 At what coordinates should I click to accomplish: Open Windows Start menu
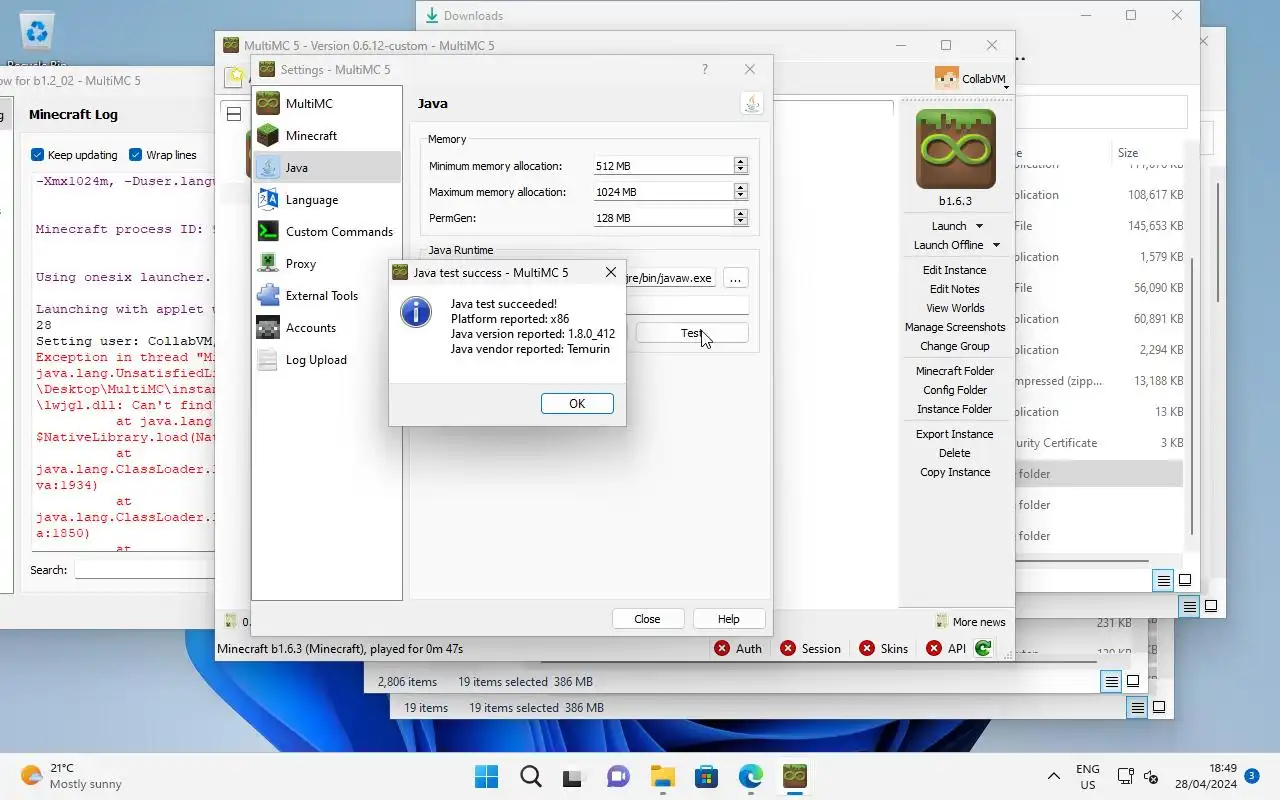(487, 776)
